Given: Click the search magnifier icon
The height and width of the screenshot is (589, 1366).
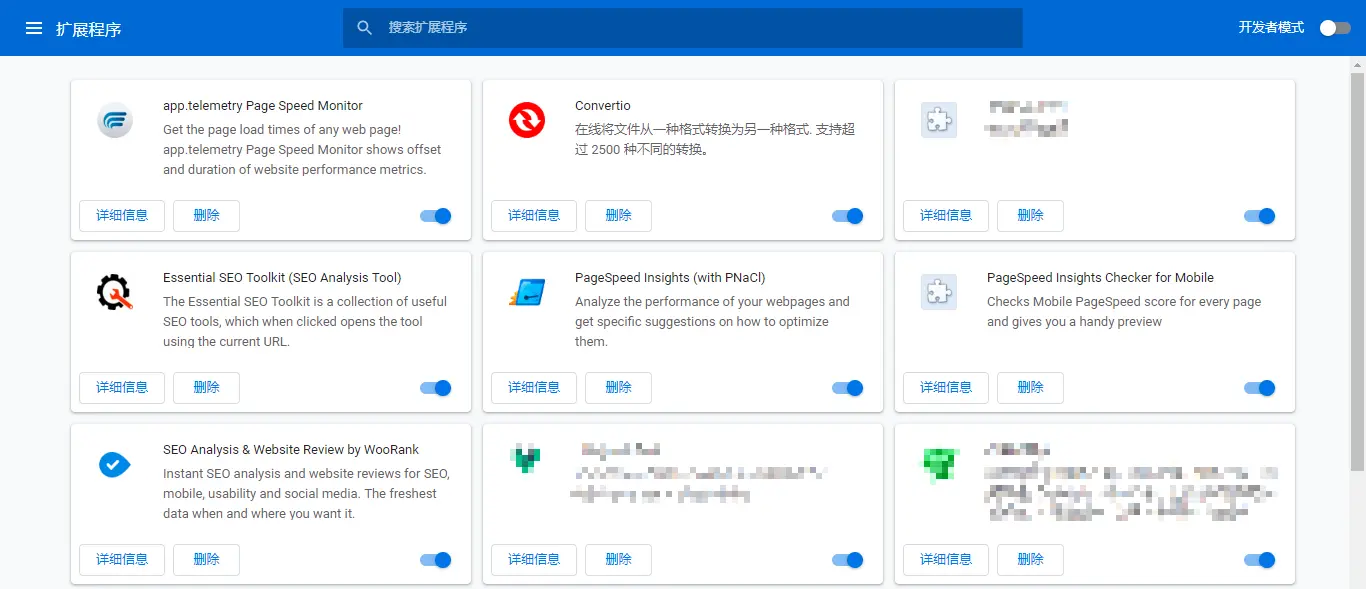Looking at the screenshot, I should (365, 28).
